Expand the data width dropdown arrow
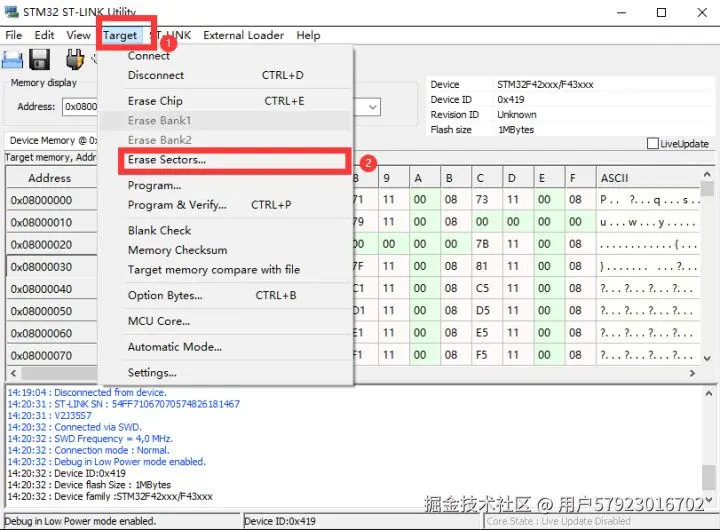The image size is (720, 530). click(x=373, y=107)
